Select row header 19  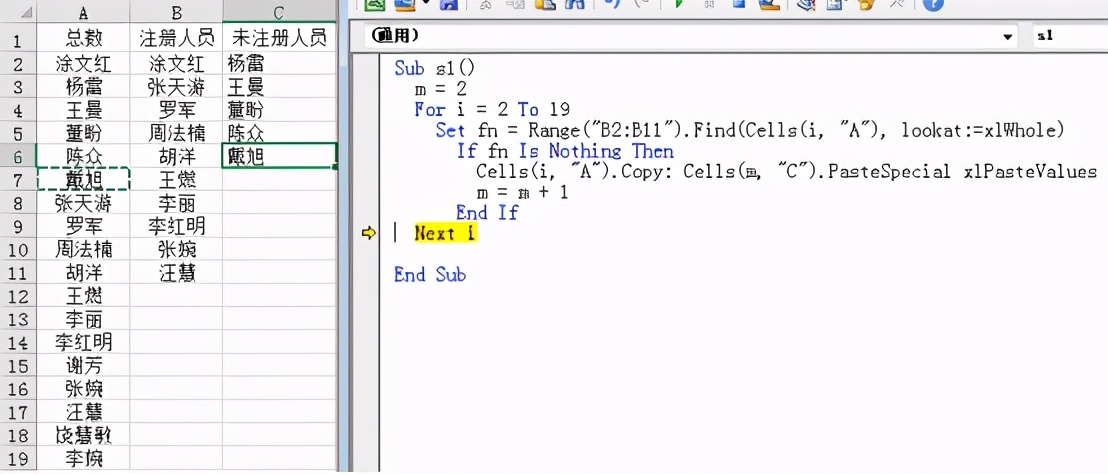[19, 458]
